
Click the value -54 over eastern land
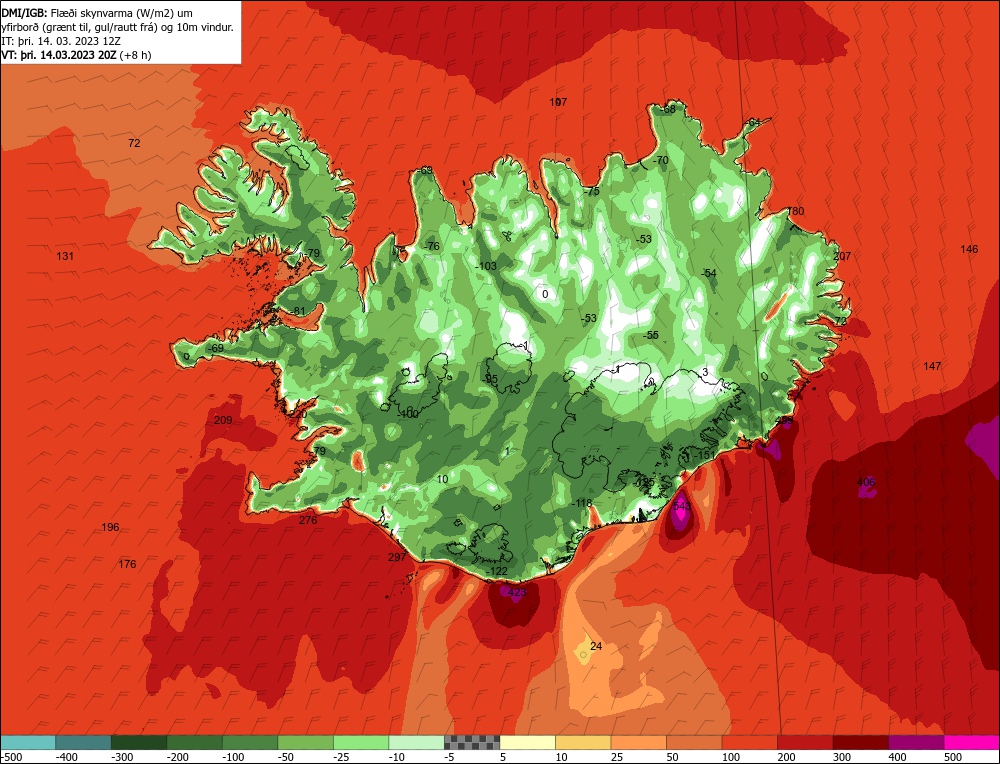708,273
